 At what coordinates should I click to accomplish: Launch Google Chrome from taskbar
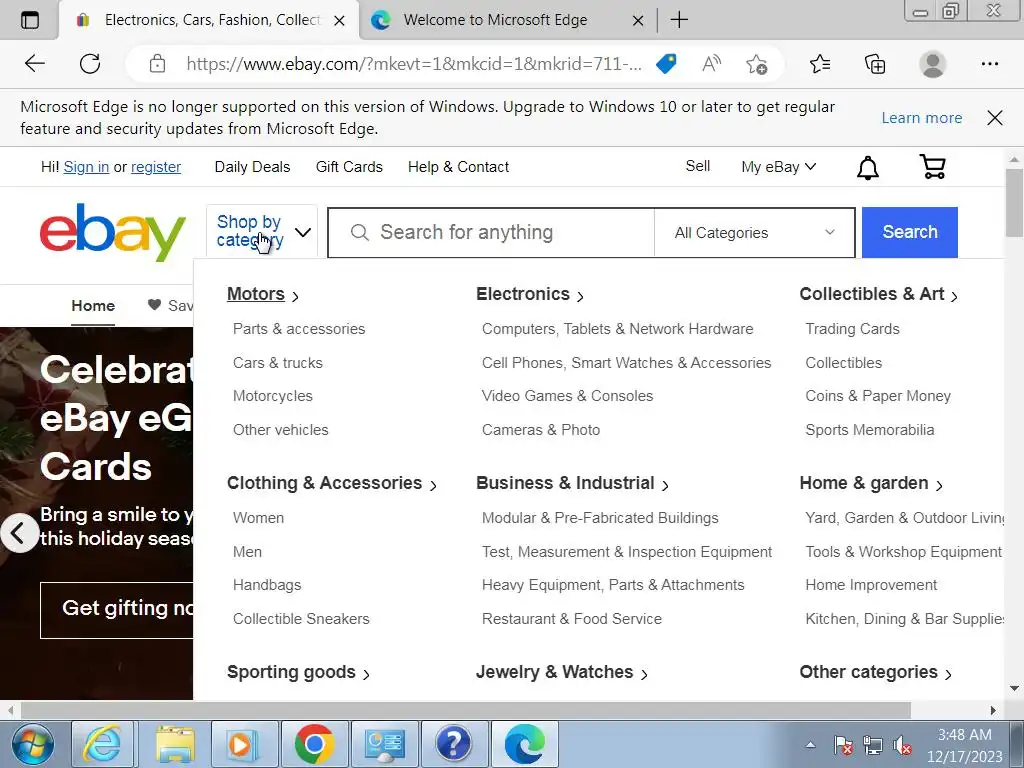314,744
